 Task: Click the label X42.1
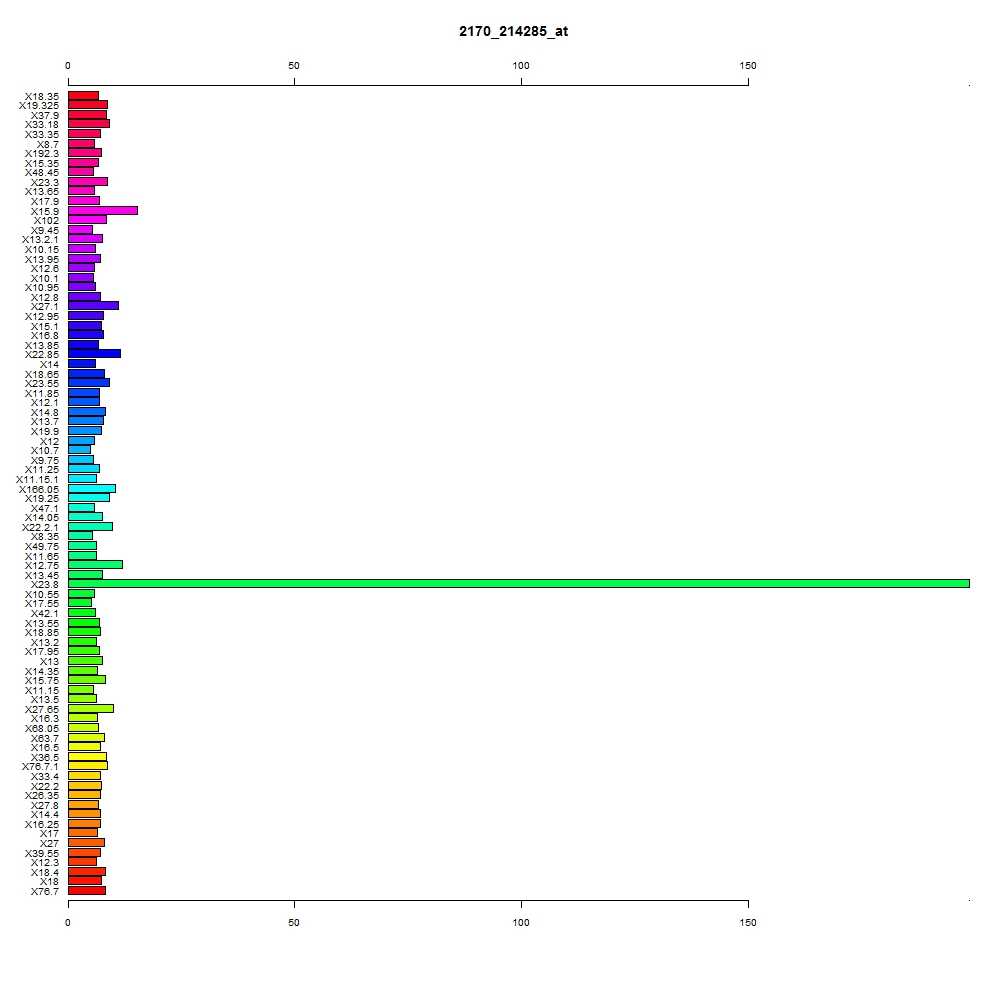pyautogui.click(x=45, y=614)
